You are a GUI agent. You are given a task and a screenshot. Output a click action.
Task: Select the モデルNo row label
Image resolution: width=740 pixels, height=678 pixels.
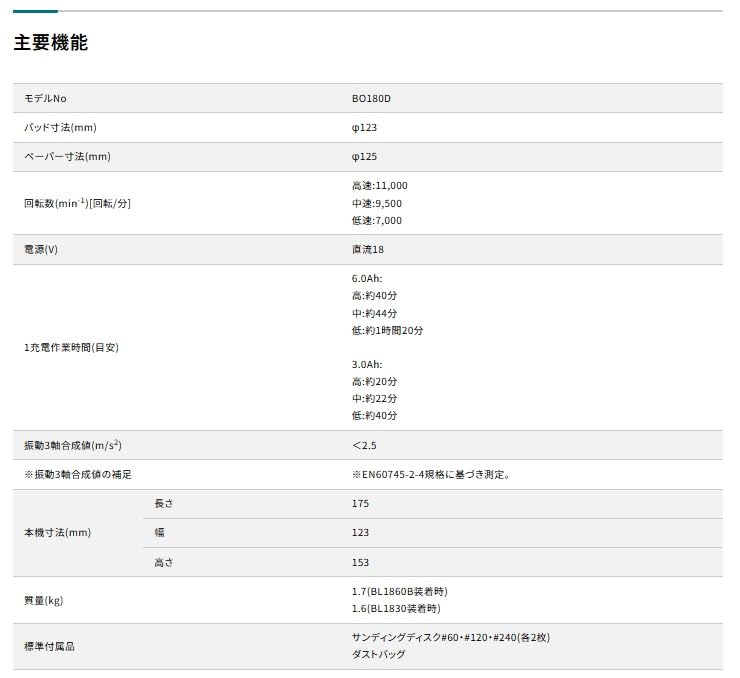coord(46,99)
